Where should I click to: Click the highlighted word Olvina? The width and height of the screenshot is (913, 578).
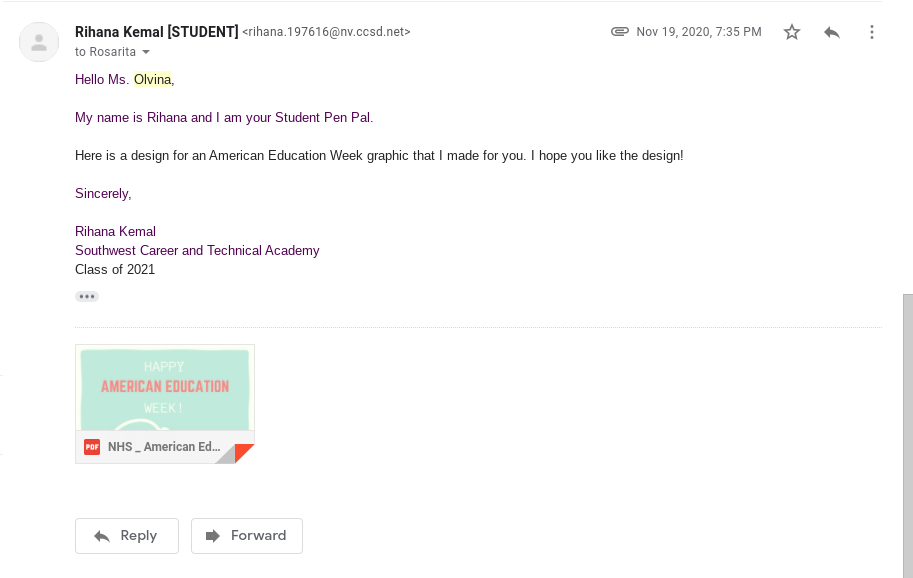tap(152, 79)
